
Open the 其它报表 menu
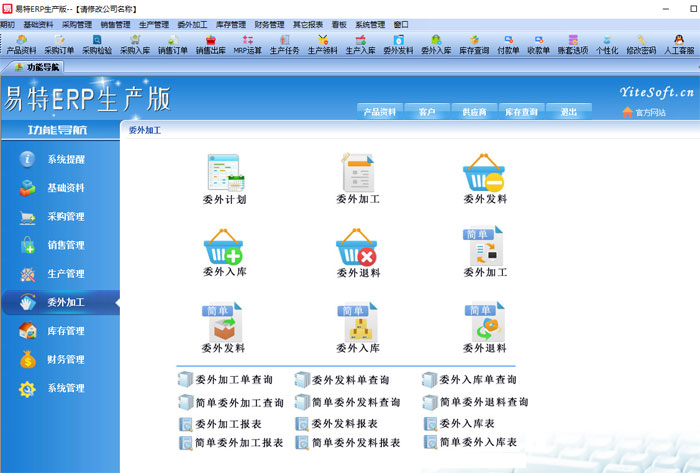click(306, 24)
